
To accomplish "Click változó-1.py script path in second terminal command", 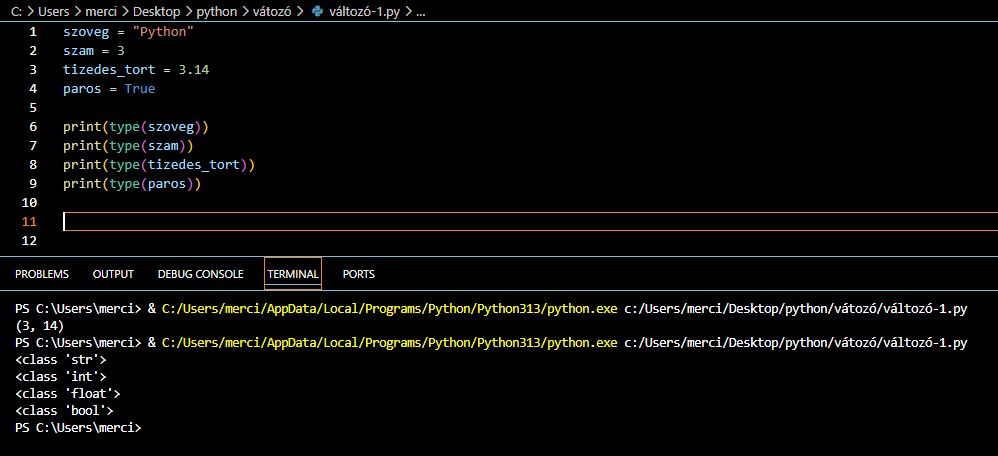I will point(795,343).
